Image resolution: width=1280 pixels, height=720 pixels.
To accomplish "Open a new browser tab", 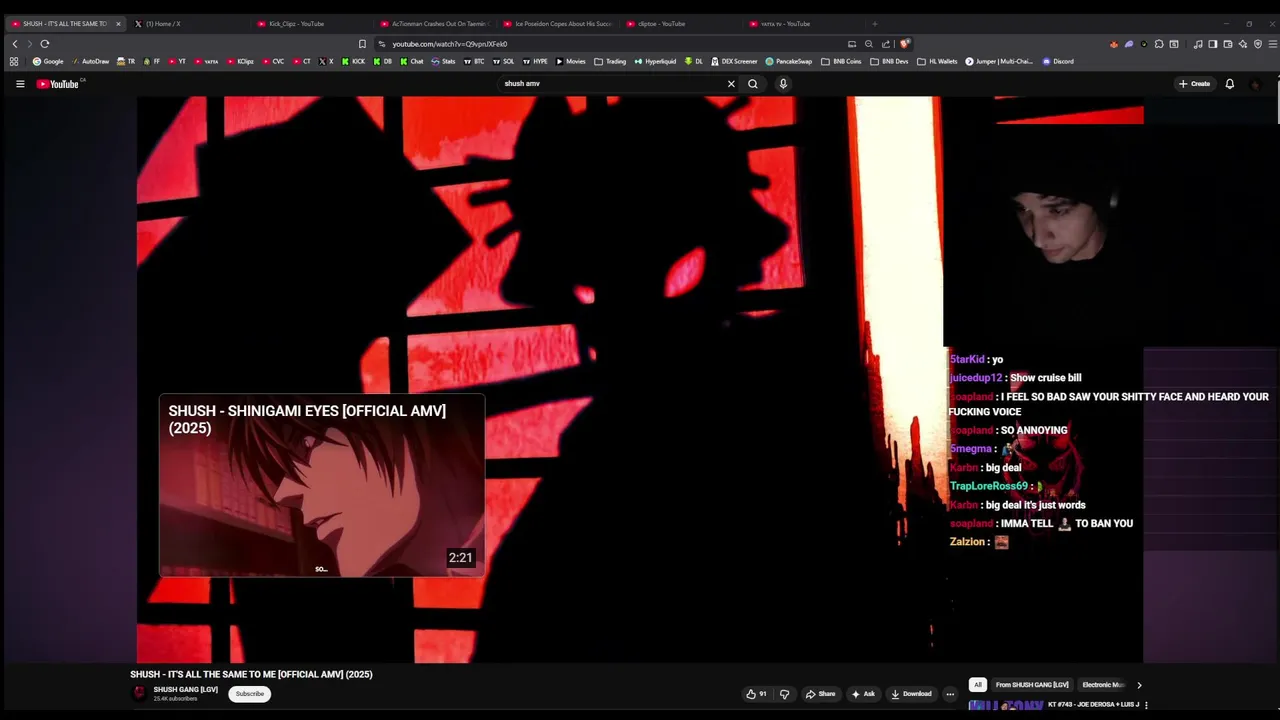I will [875, 24].
